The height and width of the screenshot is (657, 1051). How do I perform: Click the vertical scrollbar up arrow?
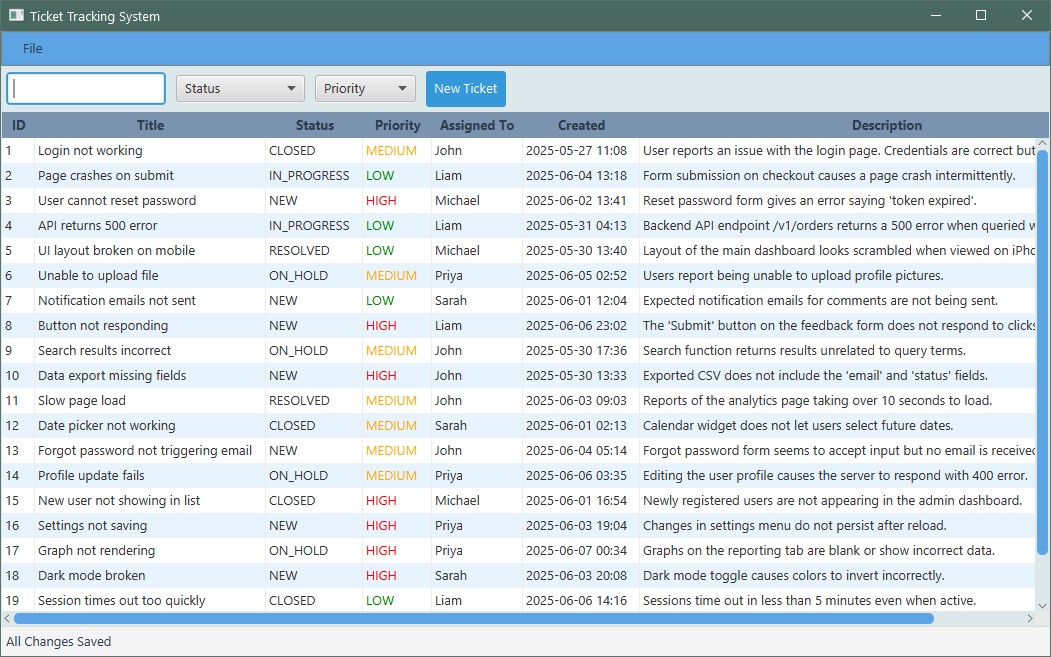1042,143
